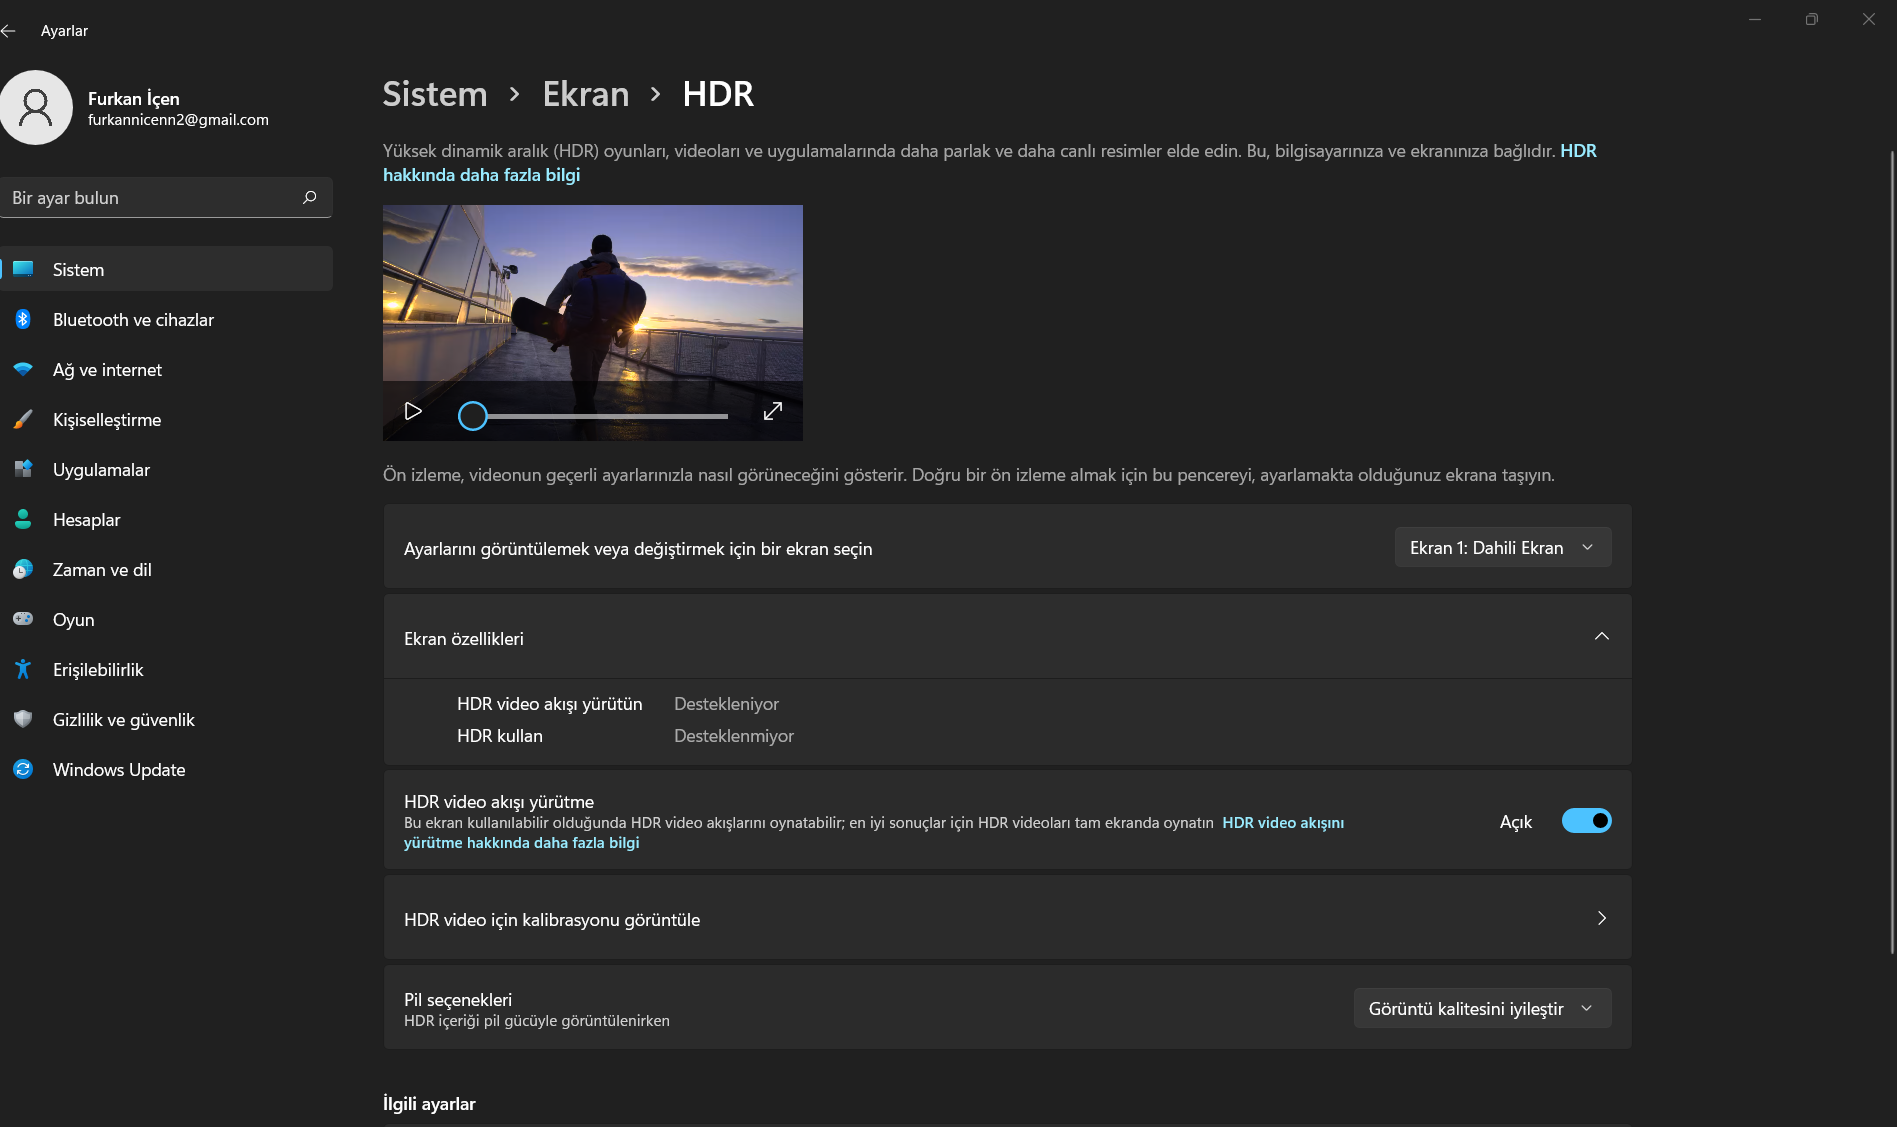Open HDR video için kalibrasyonu görüntüle
This screenshot has height=1127, width=1897.
click(1008, 918)
